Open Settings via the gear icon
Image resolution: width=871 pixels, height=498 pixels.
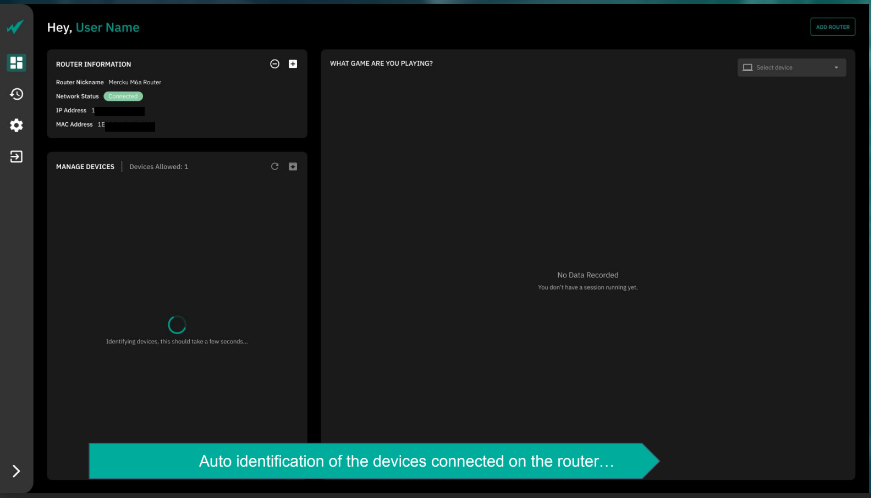[16, 125]
